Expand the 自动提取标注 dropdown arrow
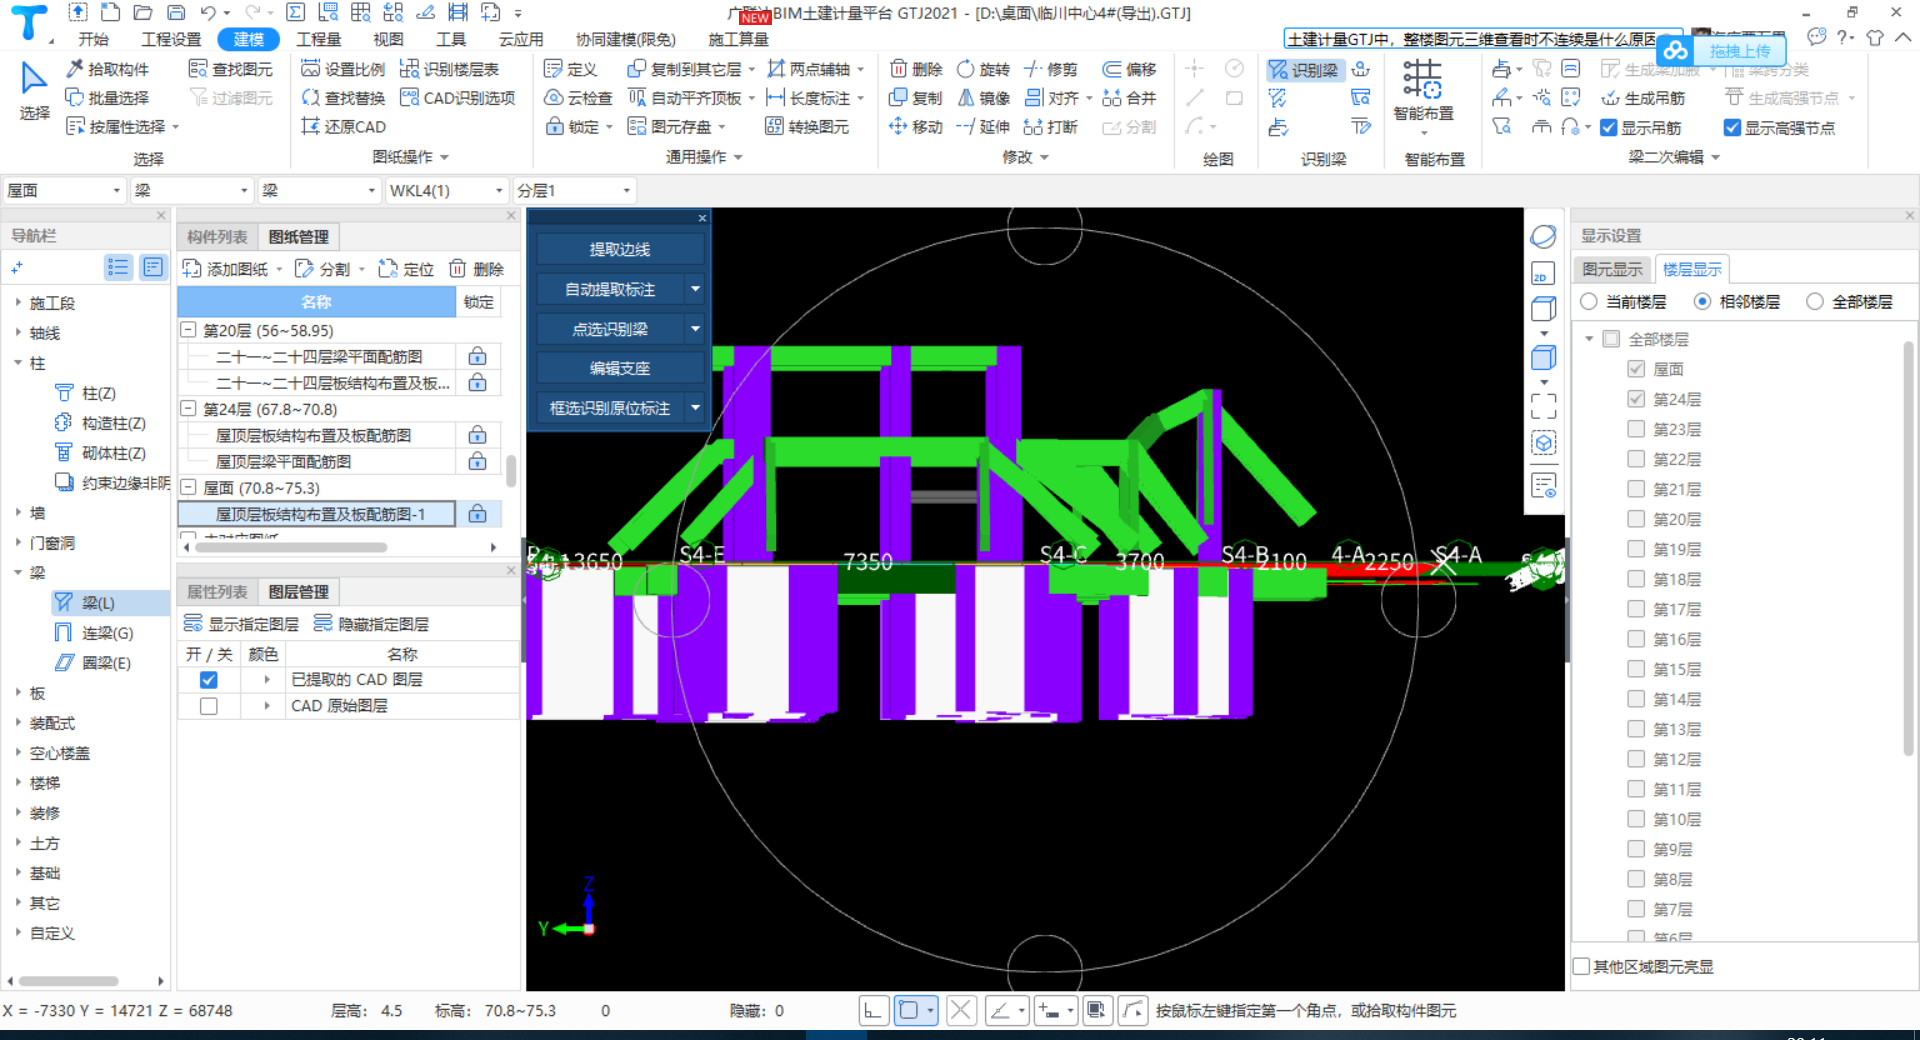This screenshot has width=1920, height=1040. [x=695, y=289]
